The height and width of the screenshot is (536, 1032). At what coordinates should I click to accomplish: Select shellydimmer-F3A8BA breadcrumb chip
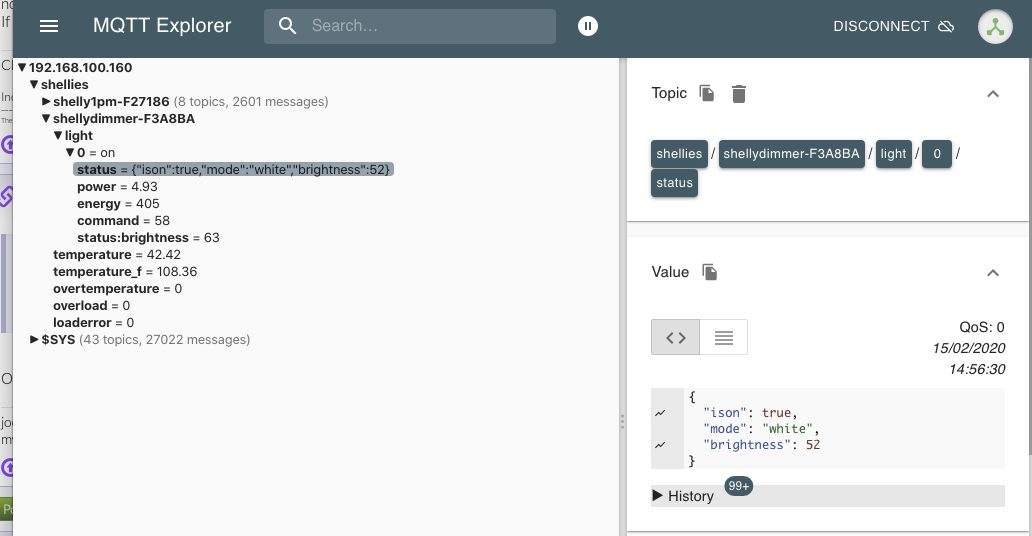pos(792,153)
